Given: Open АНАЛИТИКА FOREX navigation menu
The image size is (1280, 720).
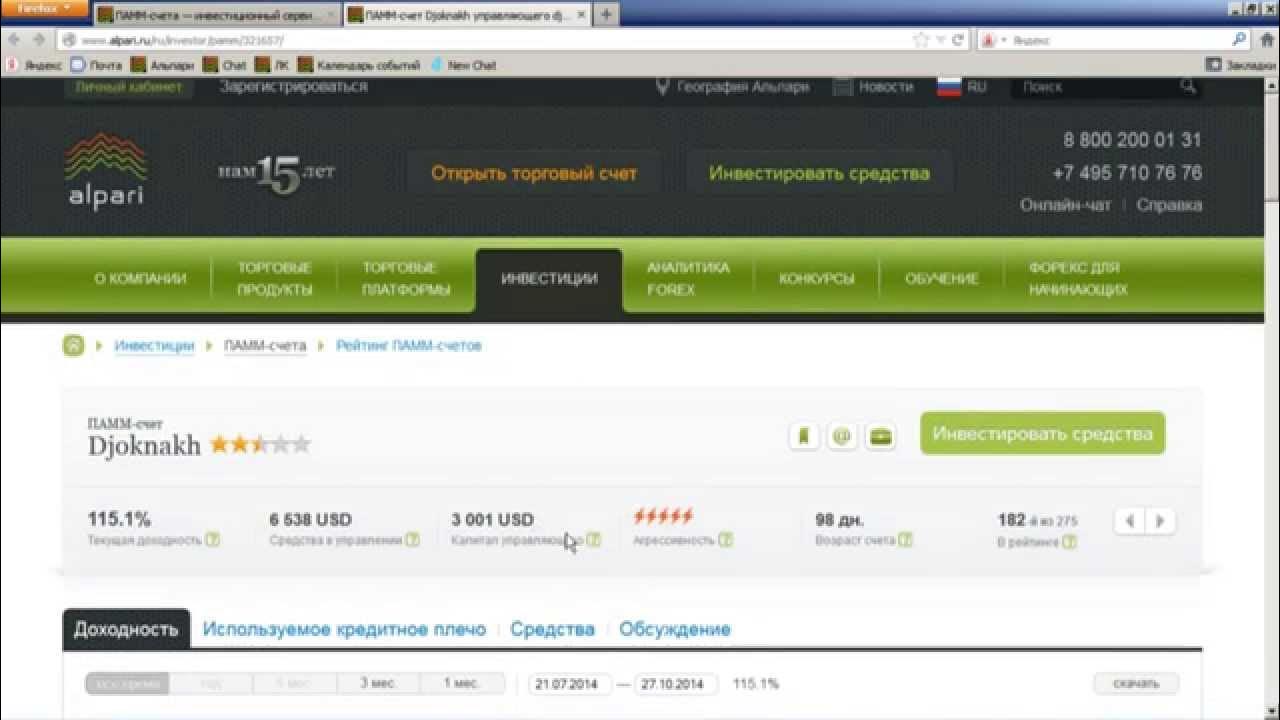Looking at the screenshot, I should tap(688, 279).
